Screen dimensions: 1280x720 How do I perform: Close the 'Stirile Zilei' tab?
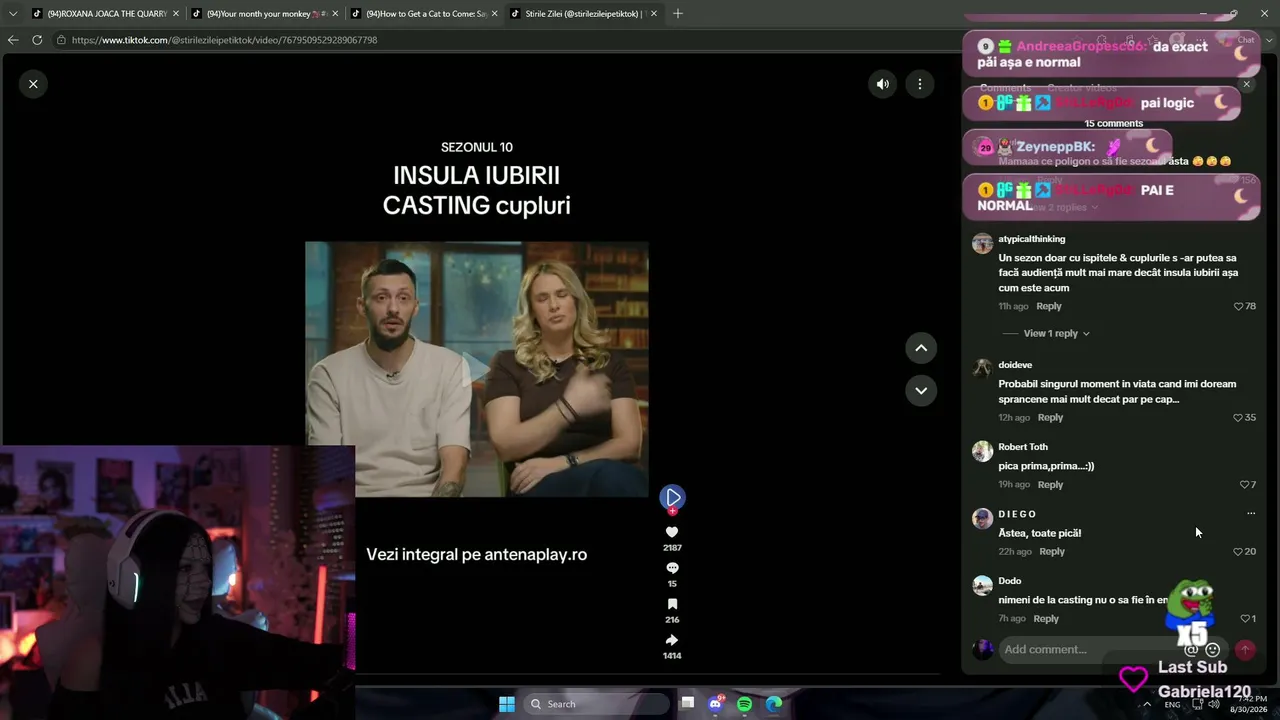653,14
